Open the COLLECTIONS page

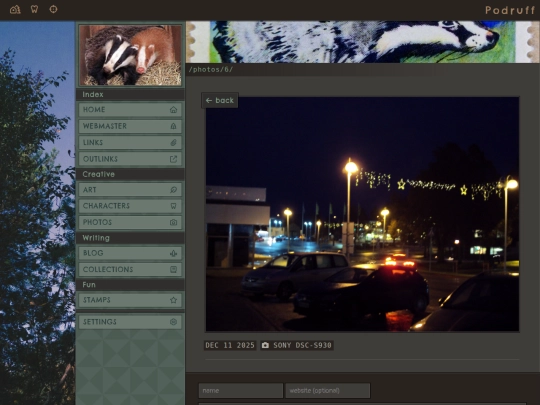point(130,269)
